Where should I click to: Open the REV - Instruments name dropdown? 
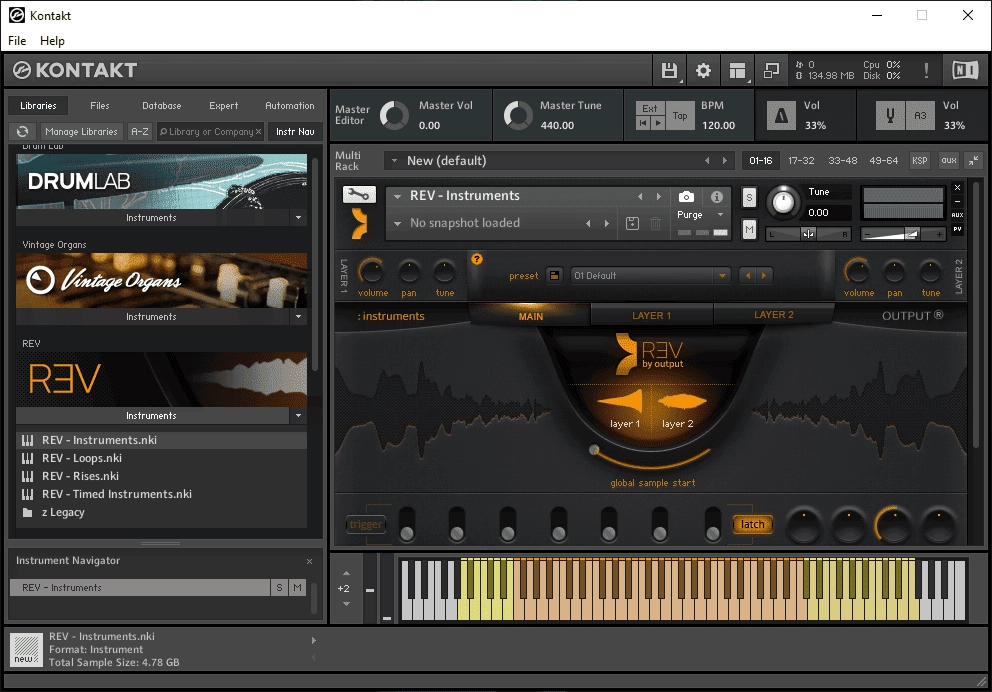click(397, 196)
